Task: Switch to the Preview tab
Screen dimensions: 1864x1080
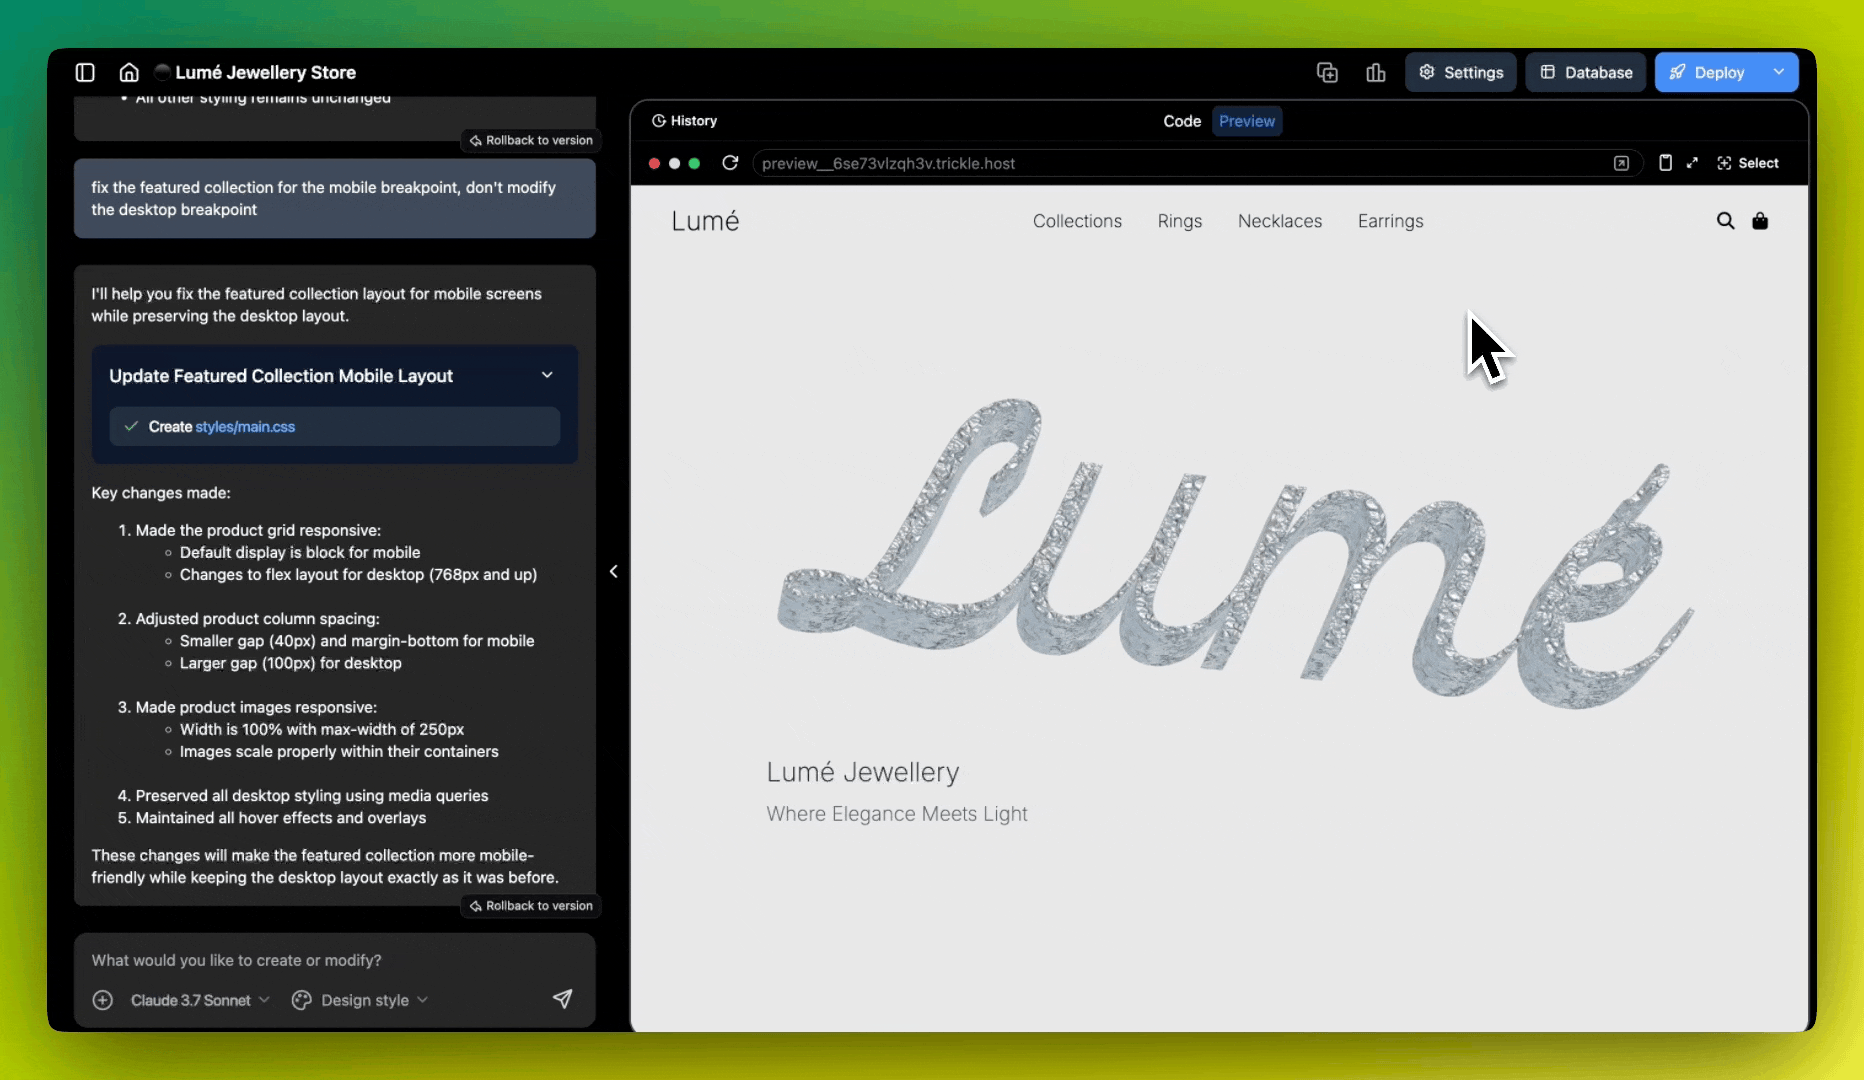Action: (1247, 121)
